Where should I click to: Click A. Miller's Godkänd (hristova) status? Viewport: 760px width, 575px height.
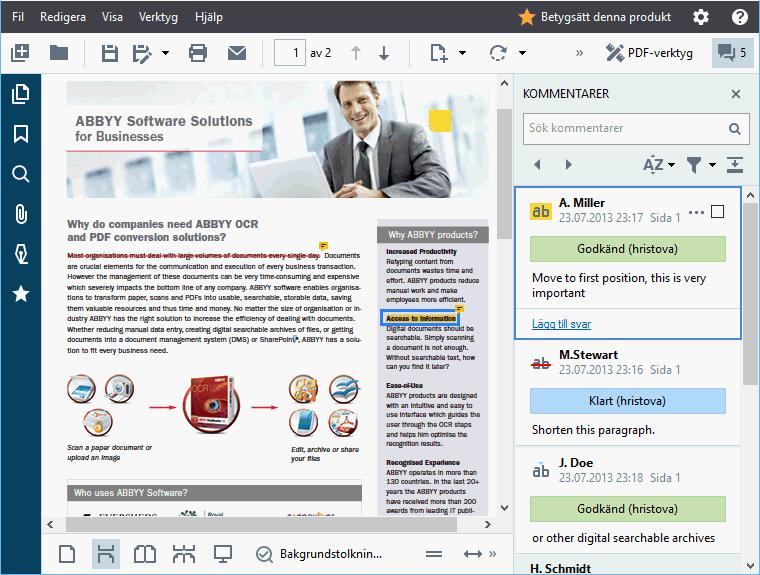click(628, 249)
